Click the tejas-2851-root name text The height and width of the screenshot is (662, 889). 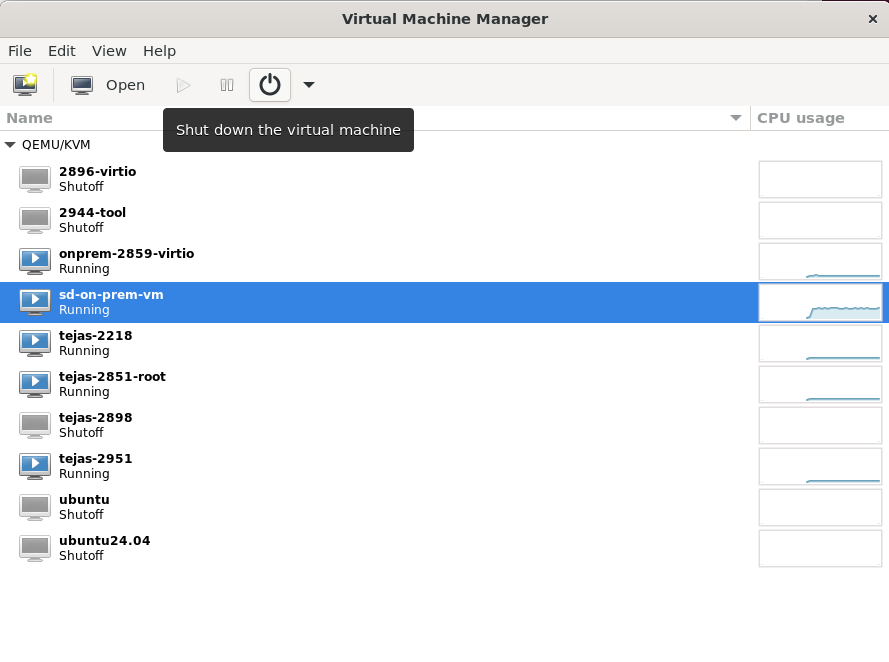pos(112,376)
